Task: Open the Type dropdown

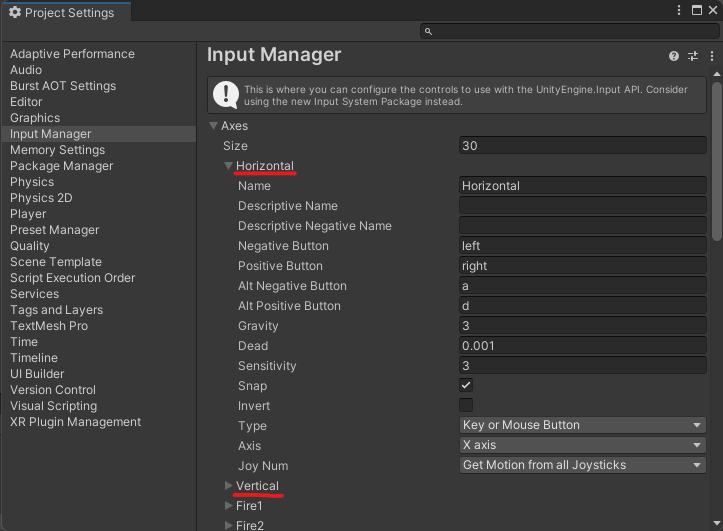Action: [582, 425]
